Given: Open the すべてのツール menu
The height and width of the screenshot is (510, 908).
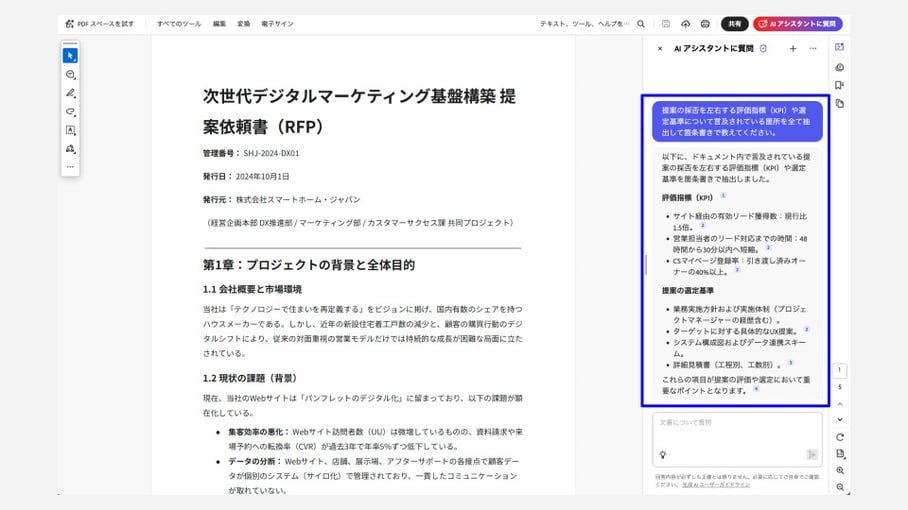Looking at the screenshot, I should point(179,23).
